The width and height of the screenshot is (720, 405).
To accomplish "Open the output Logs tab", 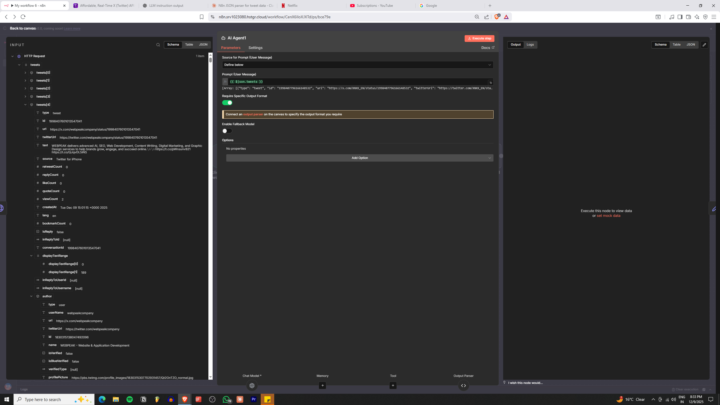I will (x=530, y=45).
